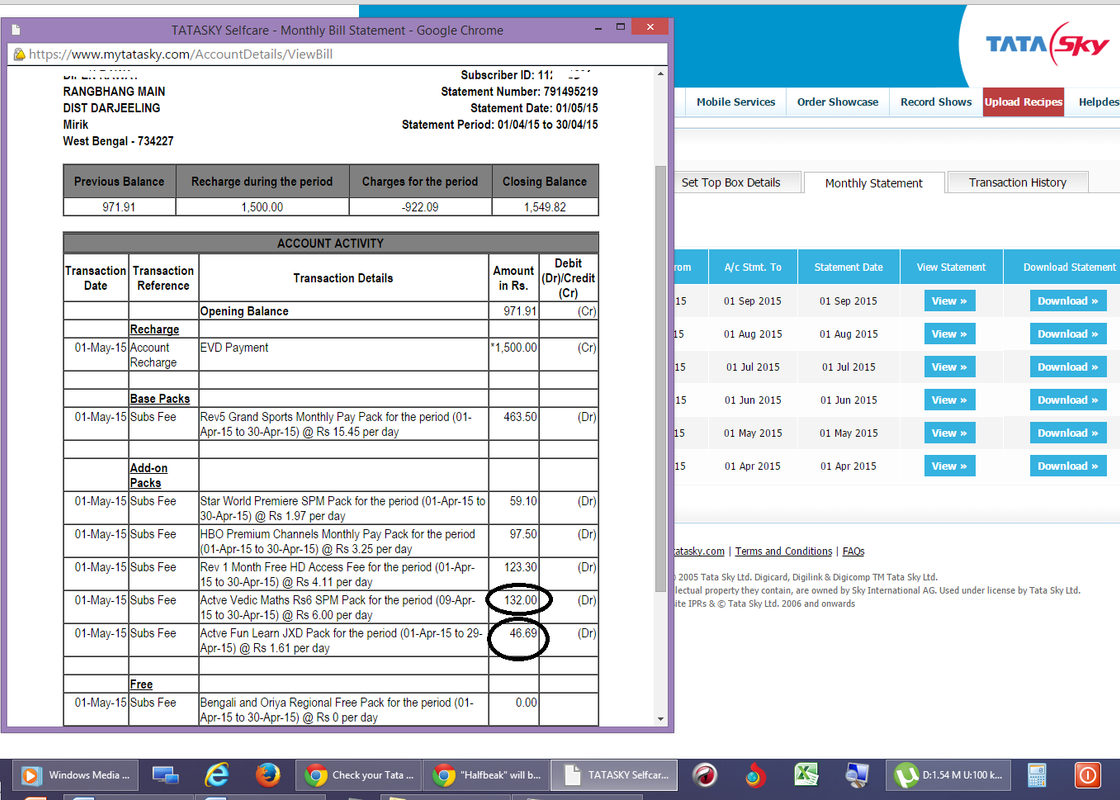Switch to Set Top Box Details tab

[x=731, y=183]
